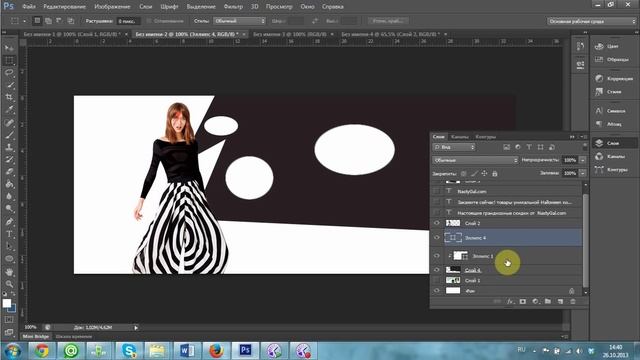Open the layer filter Вид dropdown
This screenshot has height=360, width=640.
click(x=454, y=147)
